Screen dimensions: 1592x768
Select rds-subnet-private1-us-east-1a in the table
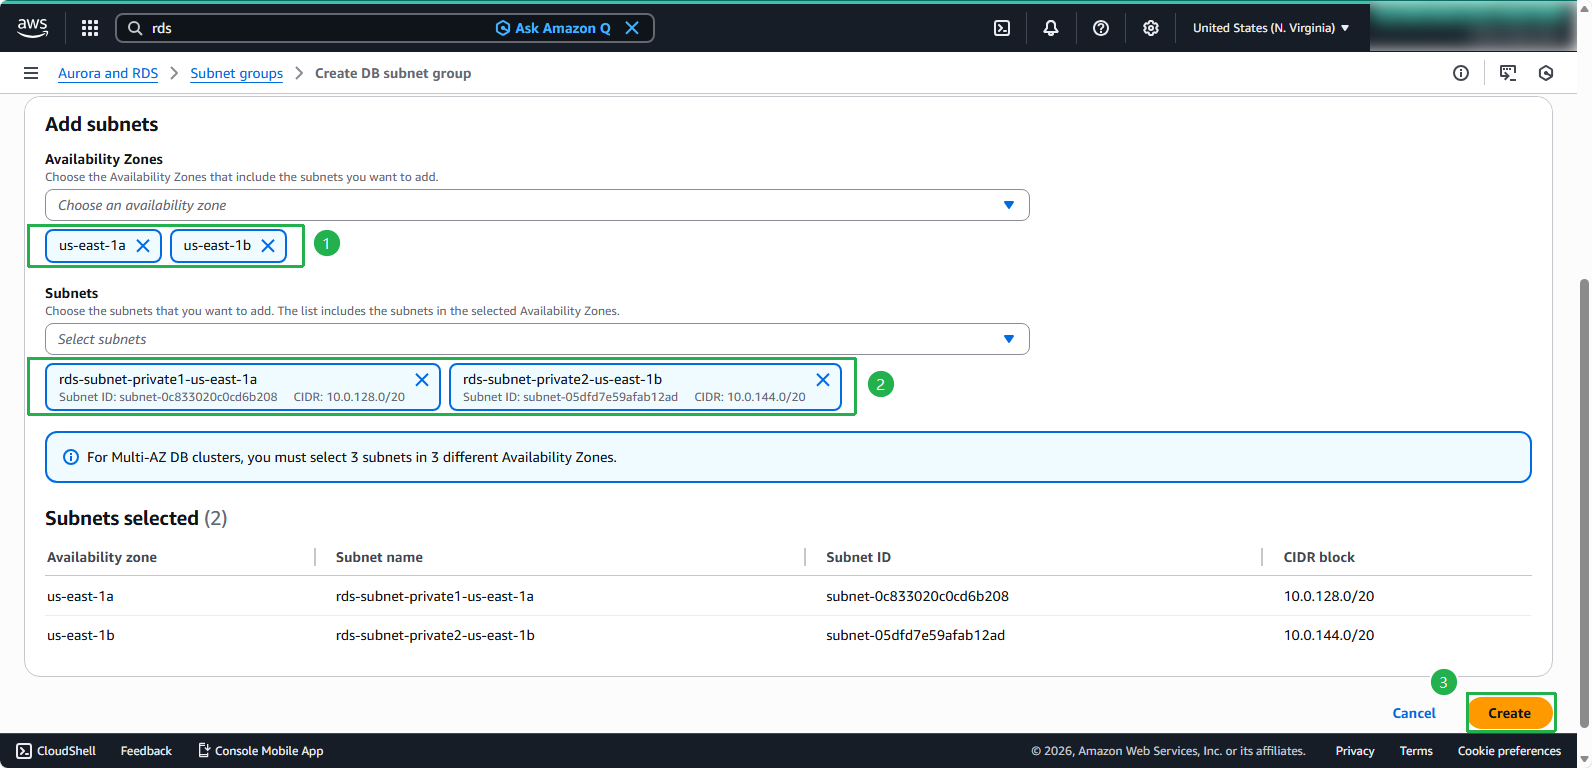click(x=434, y=596)
